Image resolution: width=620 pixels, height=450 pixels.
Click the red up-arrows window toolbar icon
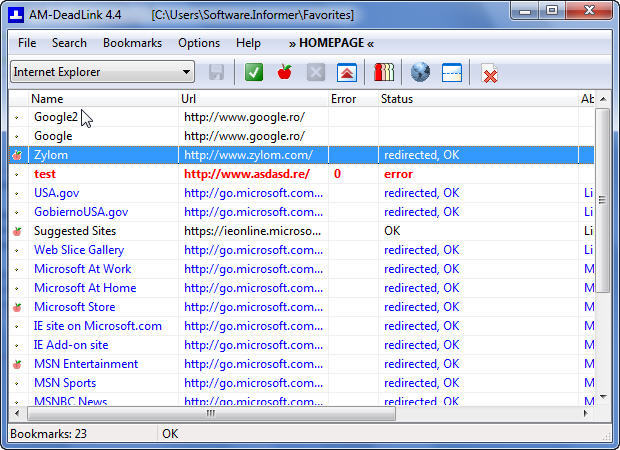[347, 72]
